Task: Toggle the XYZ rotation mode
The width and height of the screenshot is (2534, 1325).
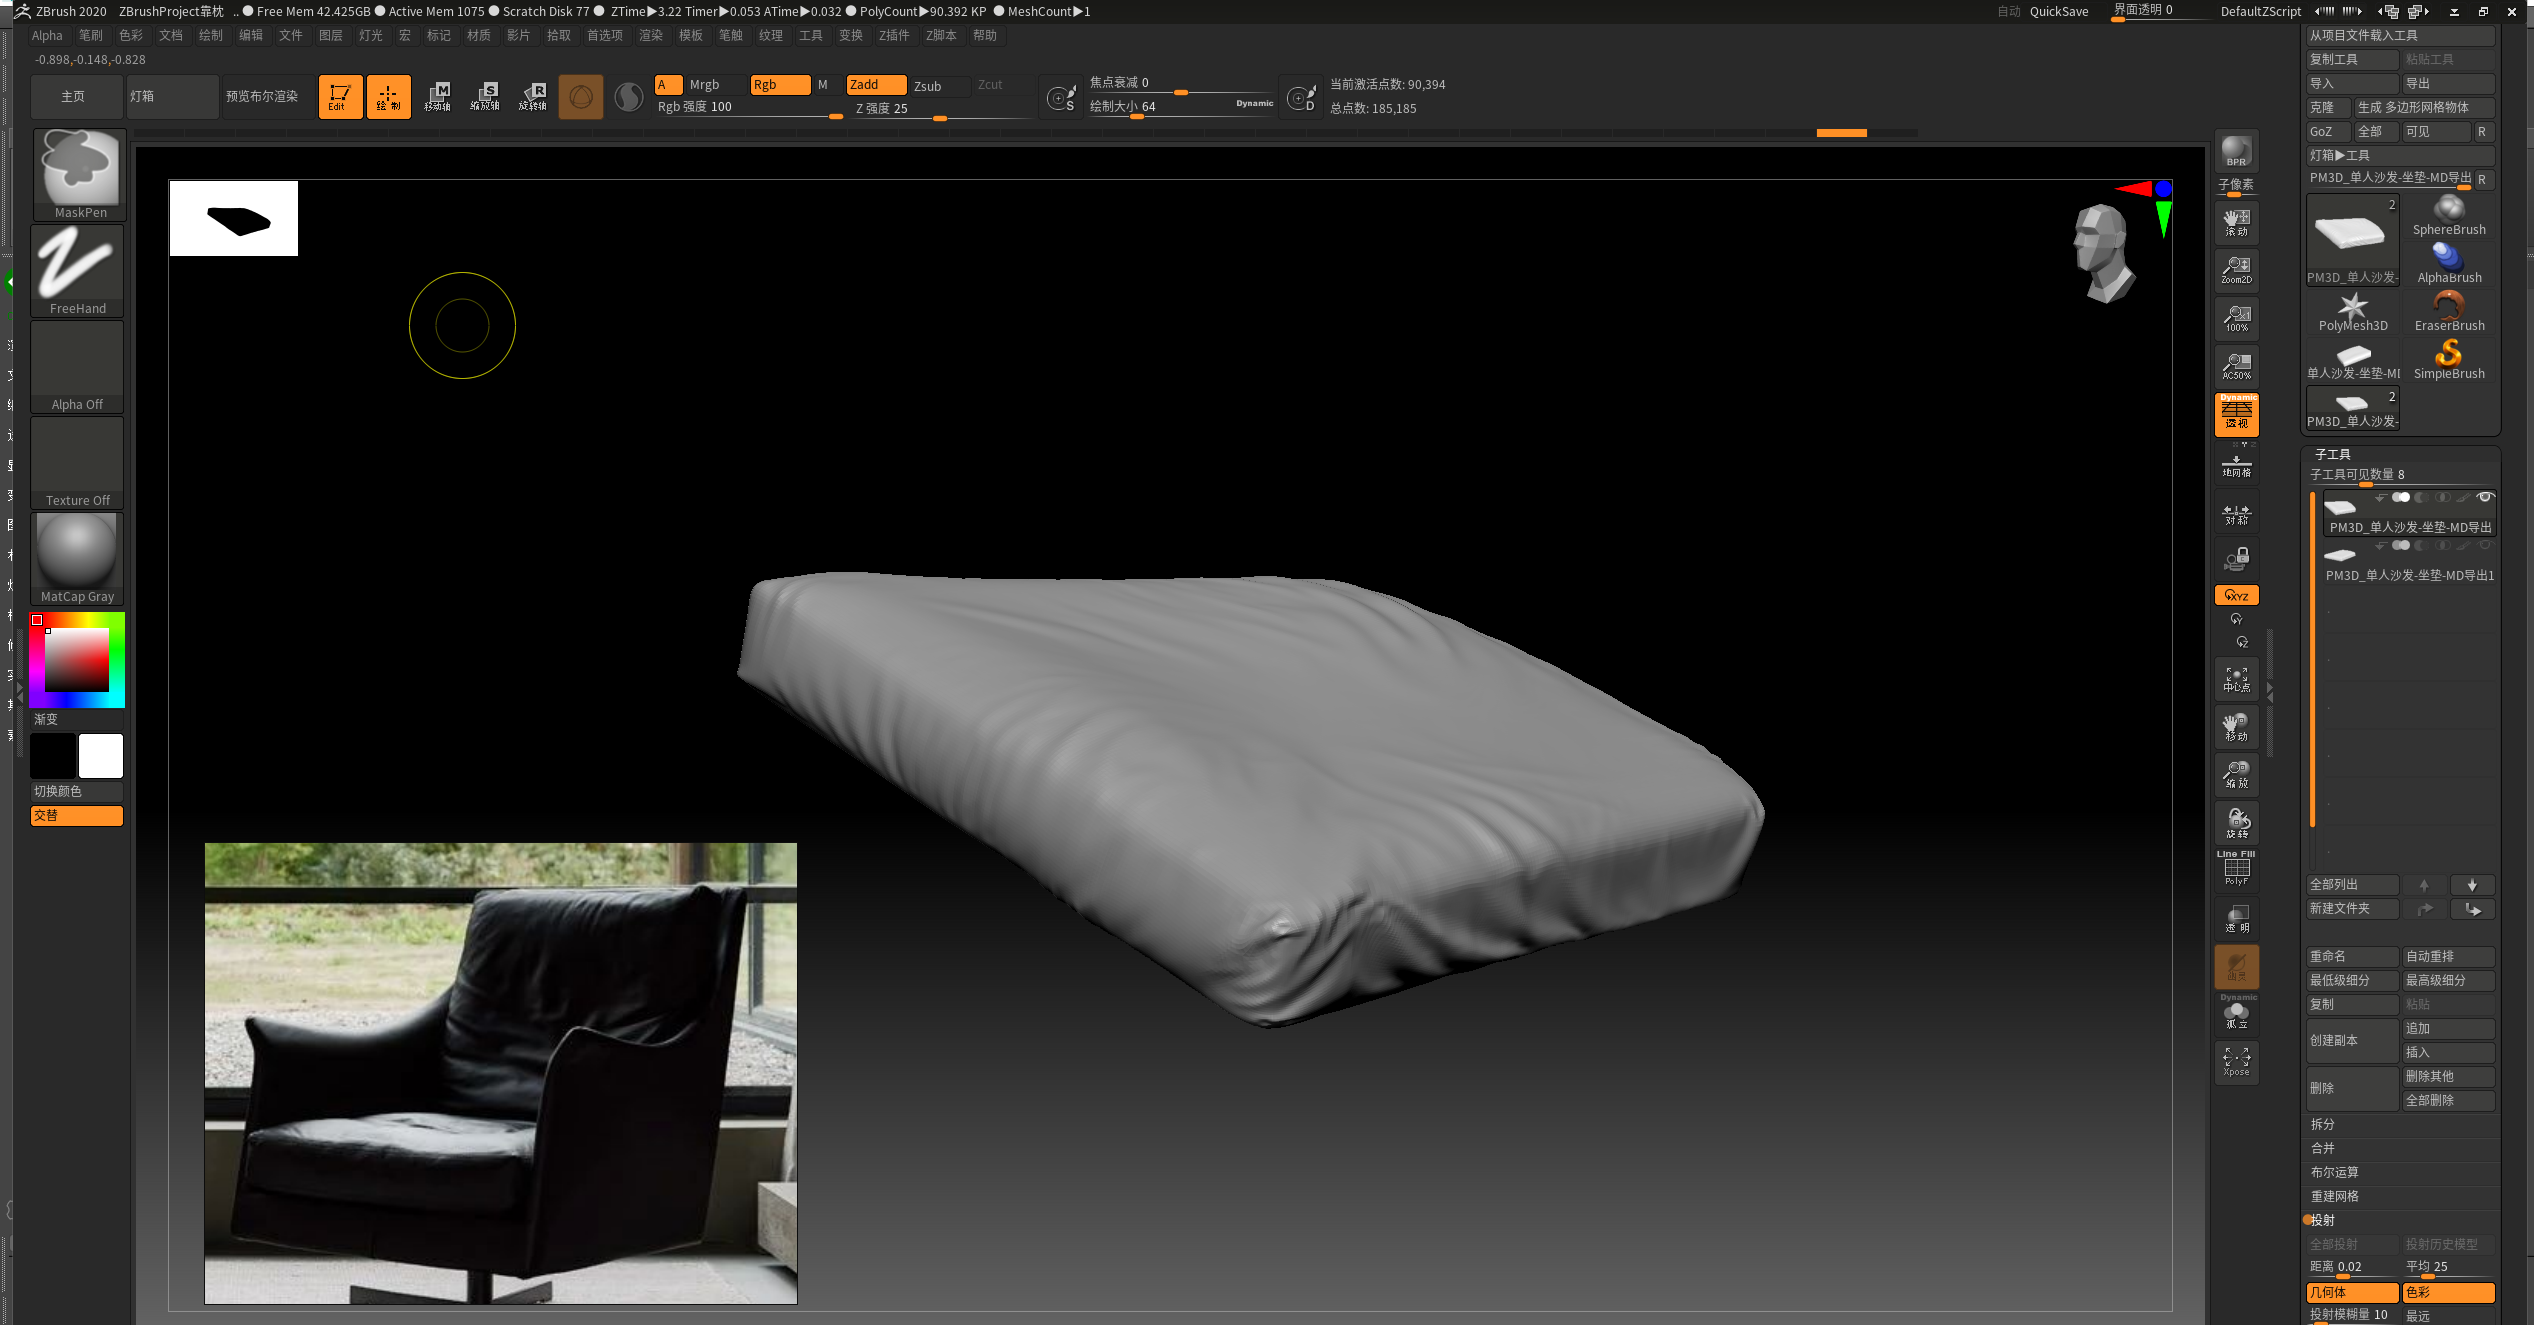Action: click(x=2236, y=595)
